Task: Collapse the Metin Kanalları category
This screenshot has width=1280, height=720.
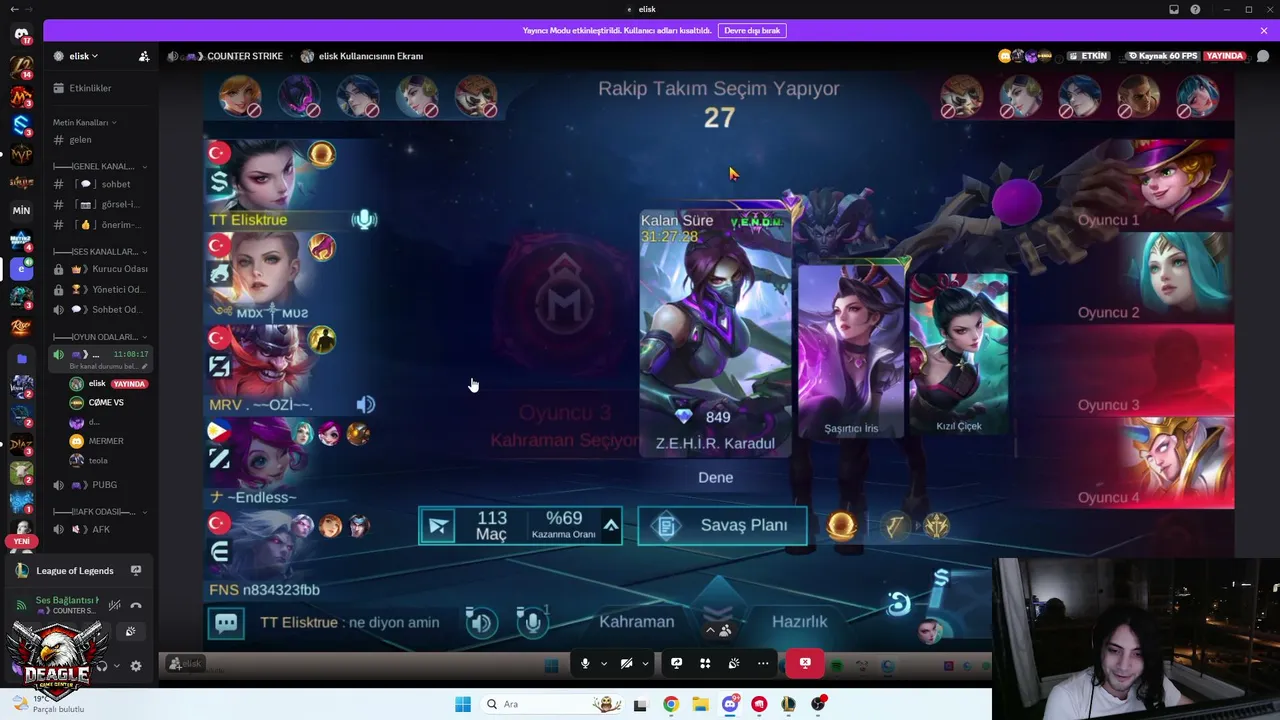Action: pyautogui.click(x=85, y=122)
